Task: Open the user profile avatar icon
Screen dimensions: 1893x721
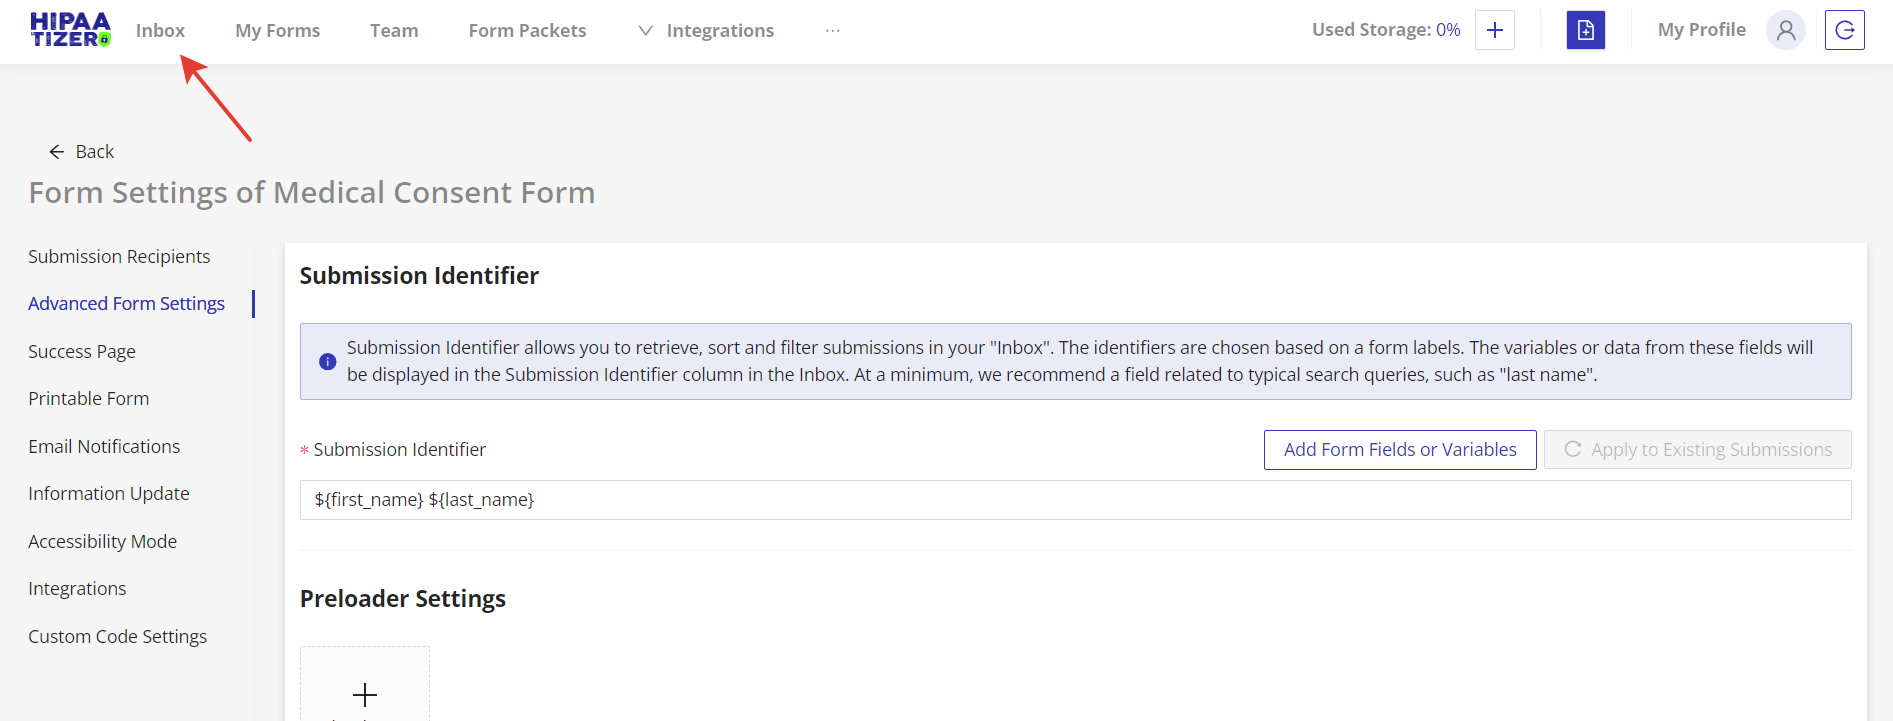Action: pos(1785,30)
